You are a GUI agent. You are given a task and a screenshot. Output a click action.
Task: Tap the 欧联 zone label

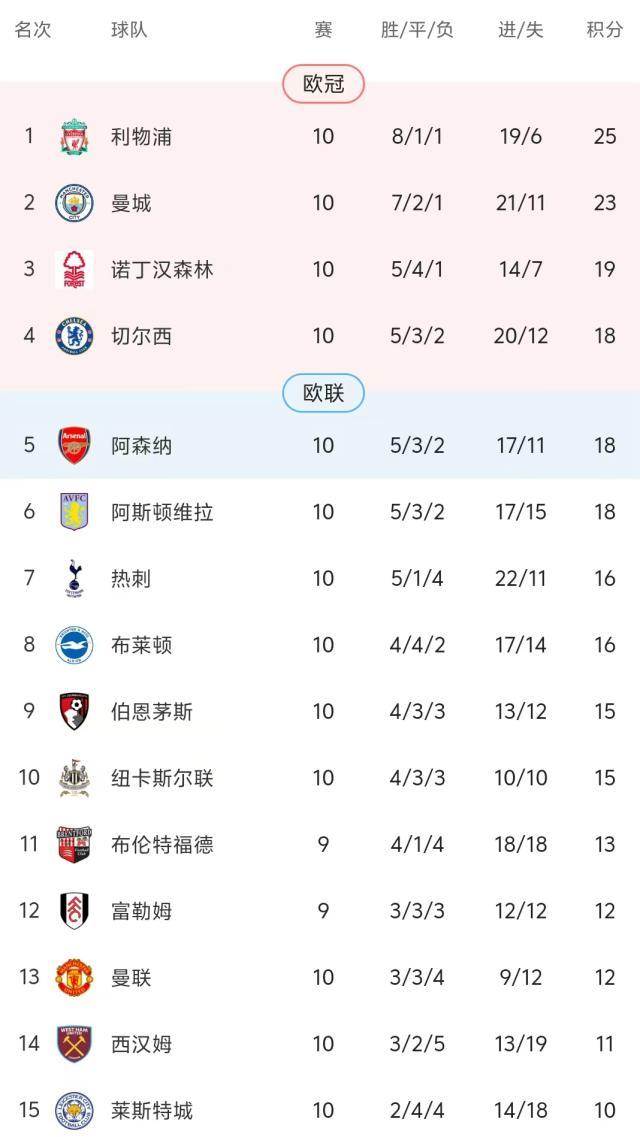pyautogui.click(x=323, y=393)
